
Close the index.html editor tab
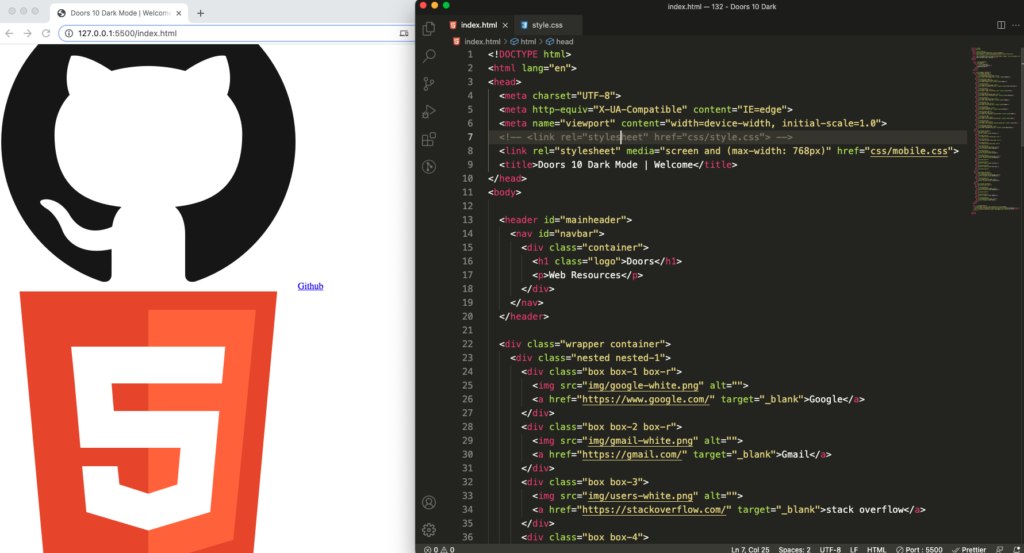coord(505,25)
